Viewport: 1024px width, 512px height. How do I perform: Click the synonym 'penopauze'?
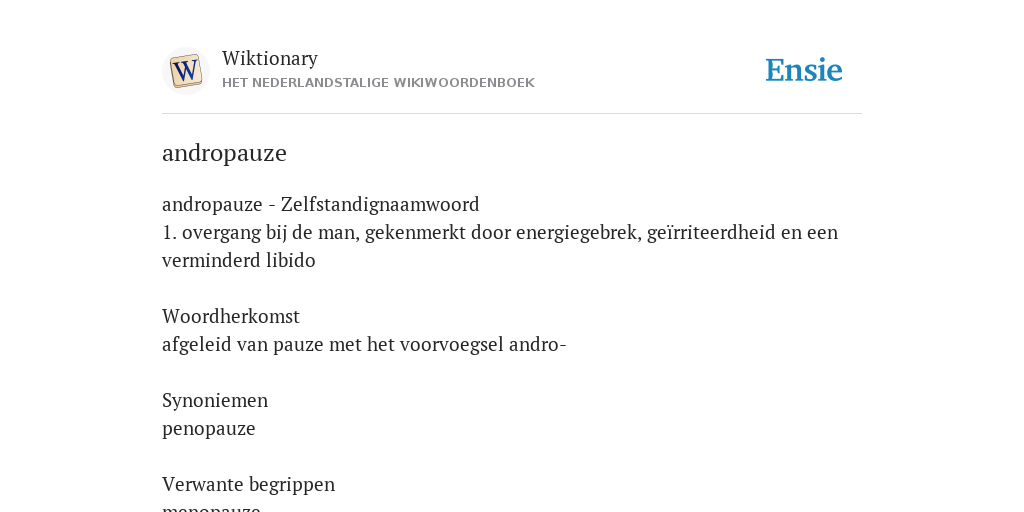tap(208, 430)
